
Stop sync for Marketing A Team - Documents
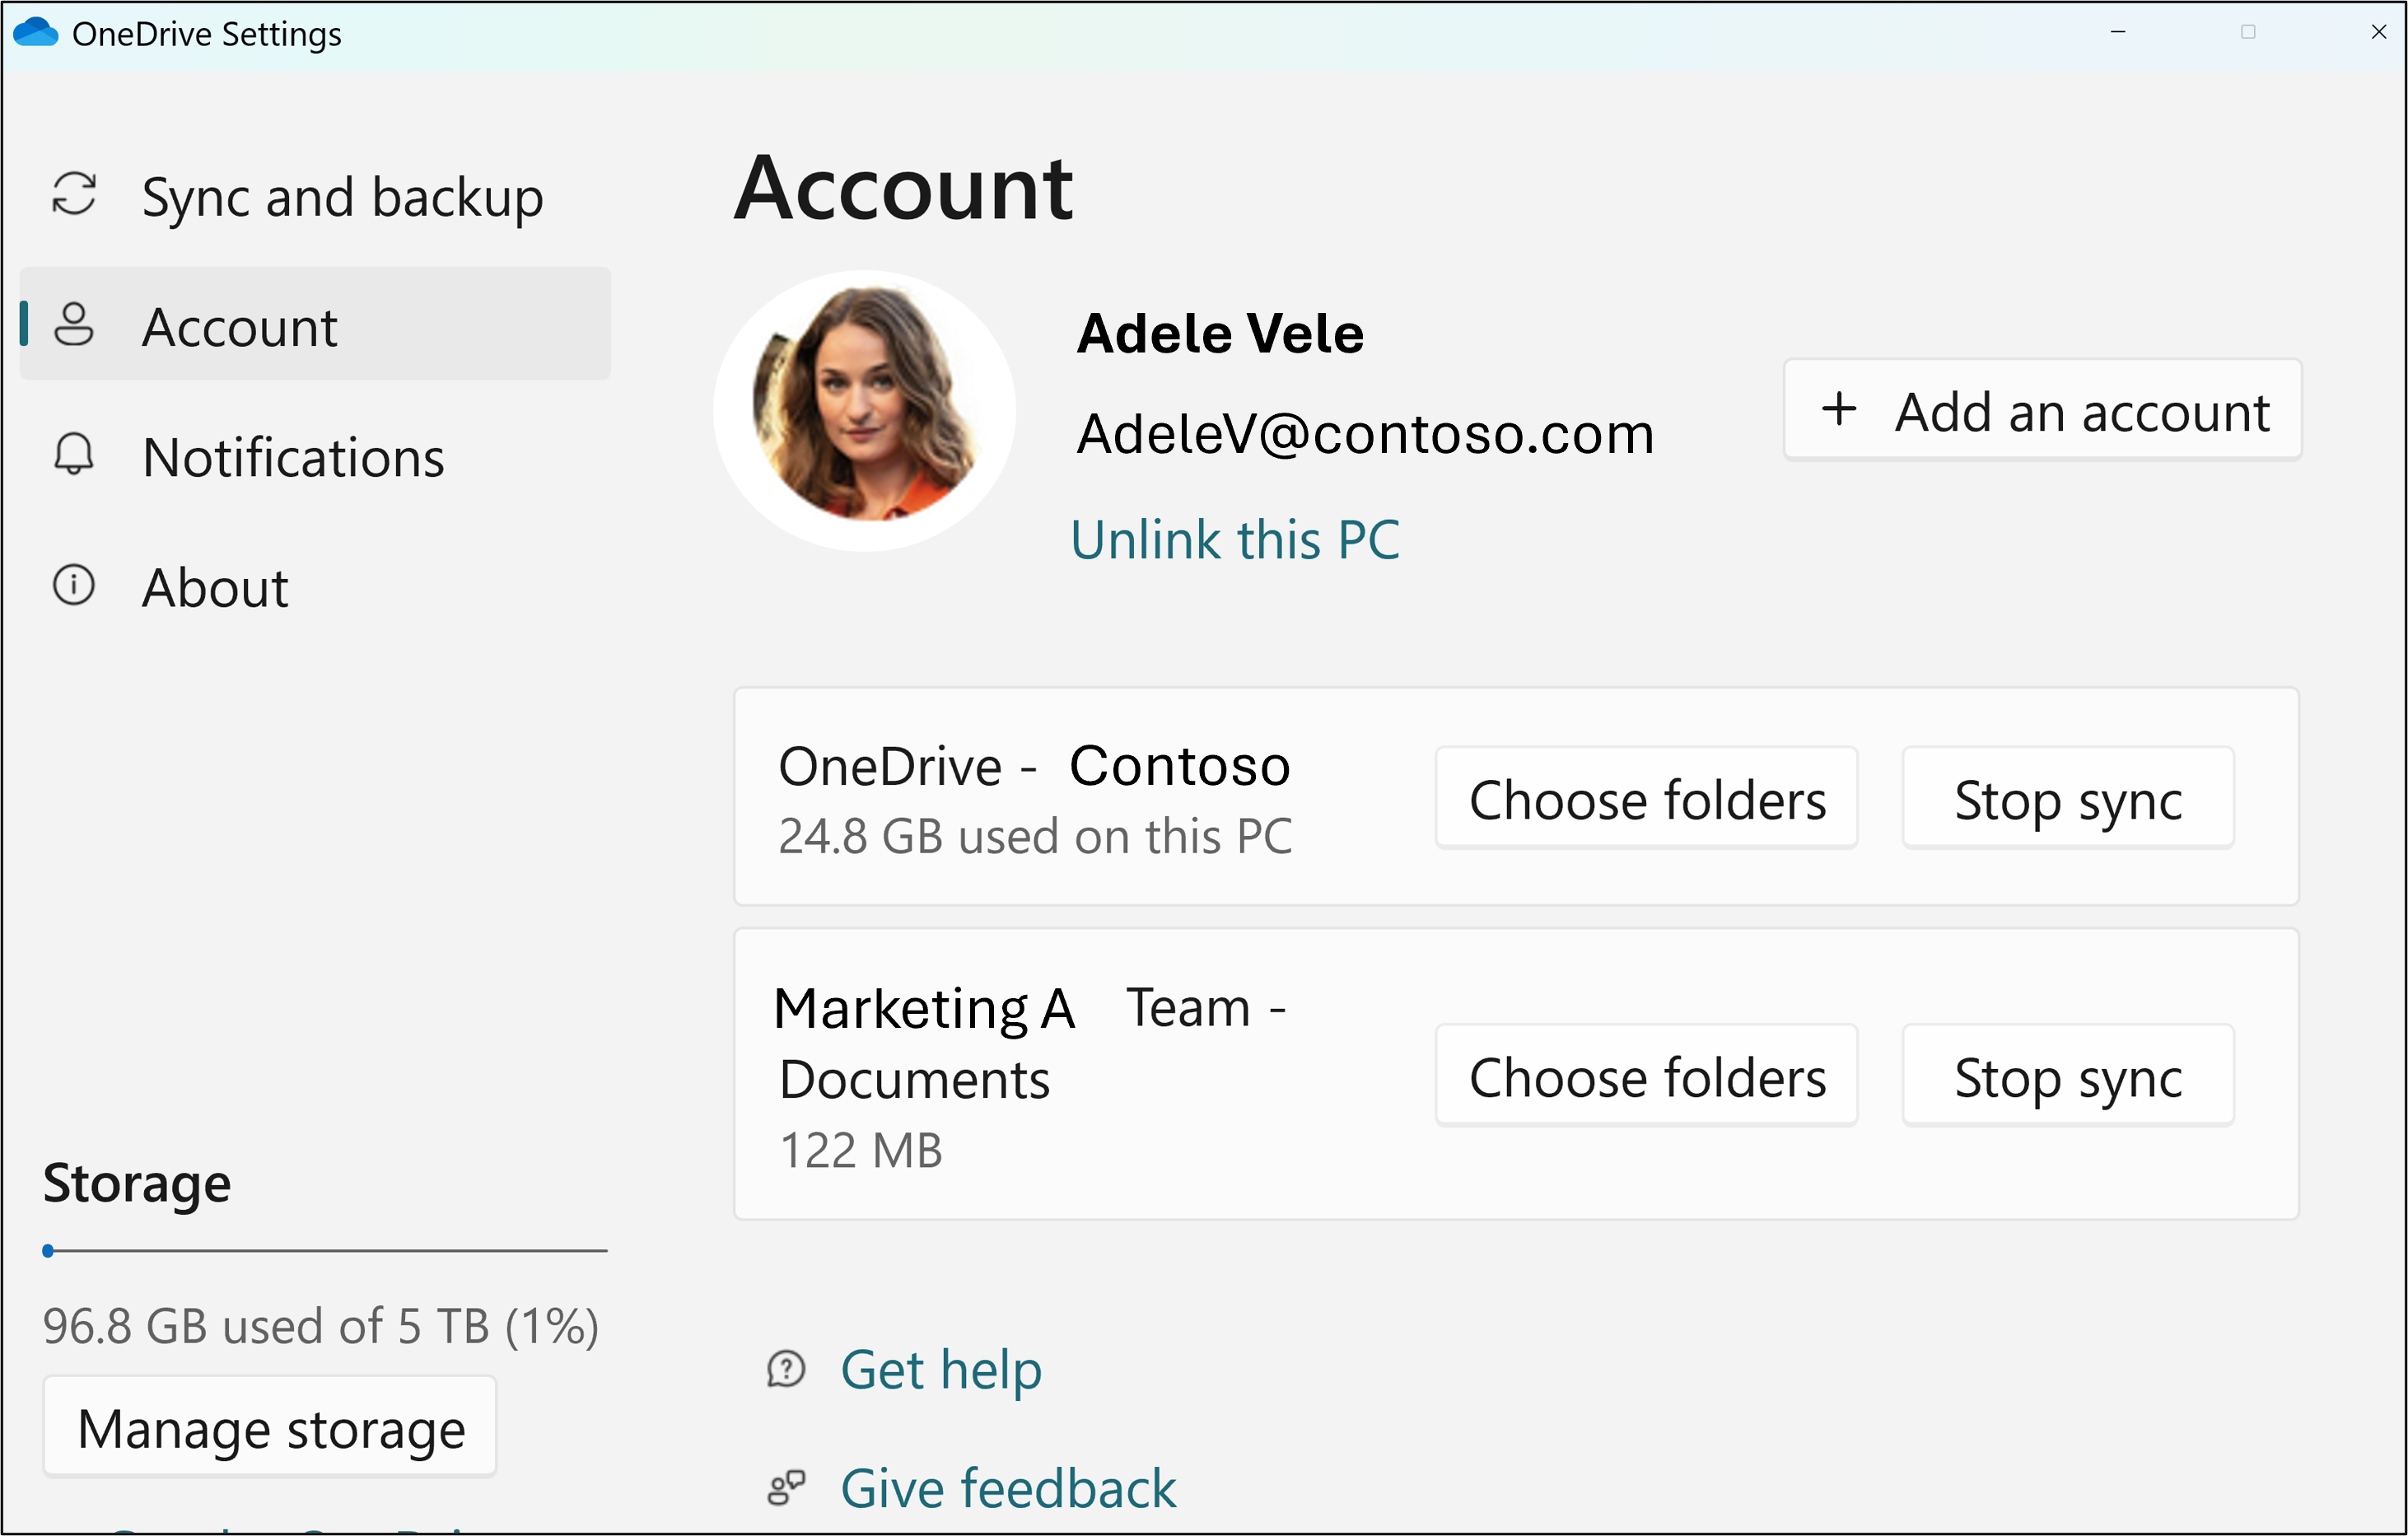point(2068,1075)
